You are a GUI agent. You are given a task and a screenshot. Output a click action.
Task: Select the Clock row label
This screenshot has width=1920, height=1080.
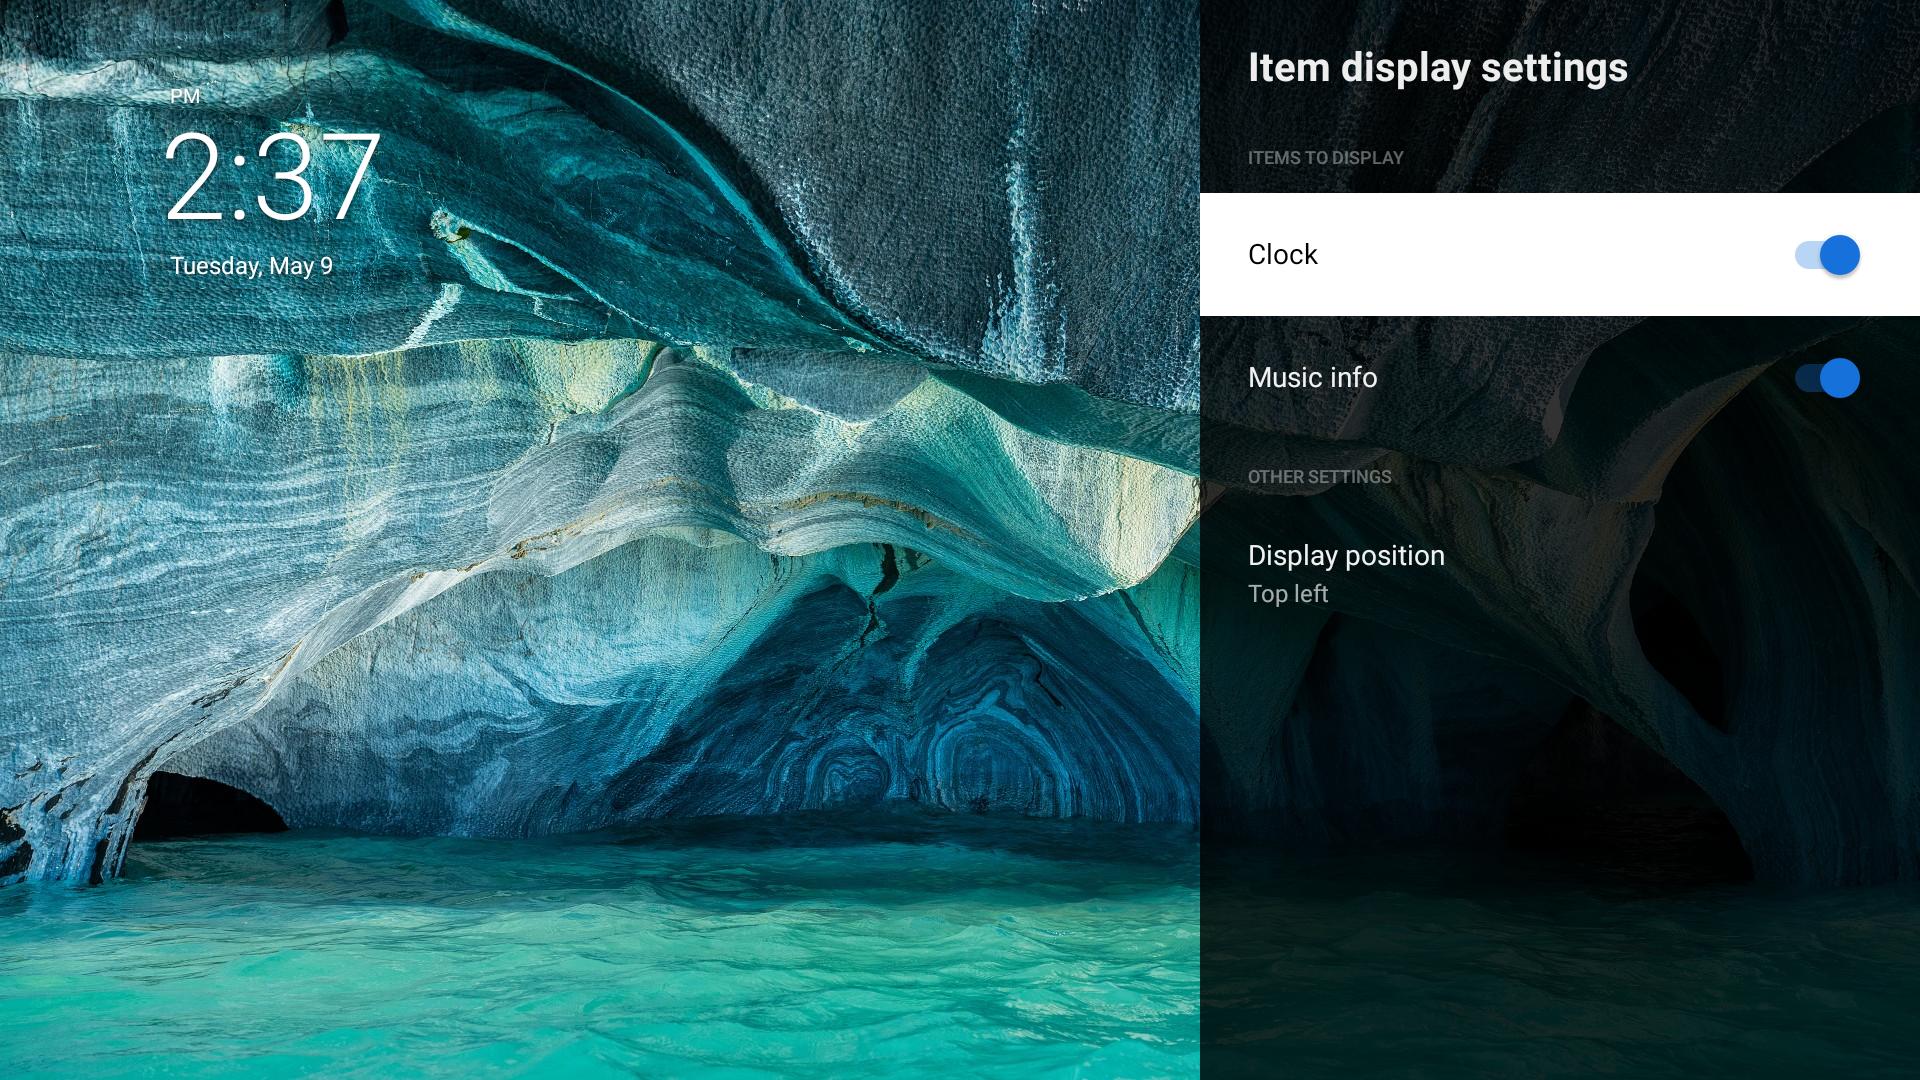(x=1282, y=255)
